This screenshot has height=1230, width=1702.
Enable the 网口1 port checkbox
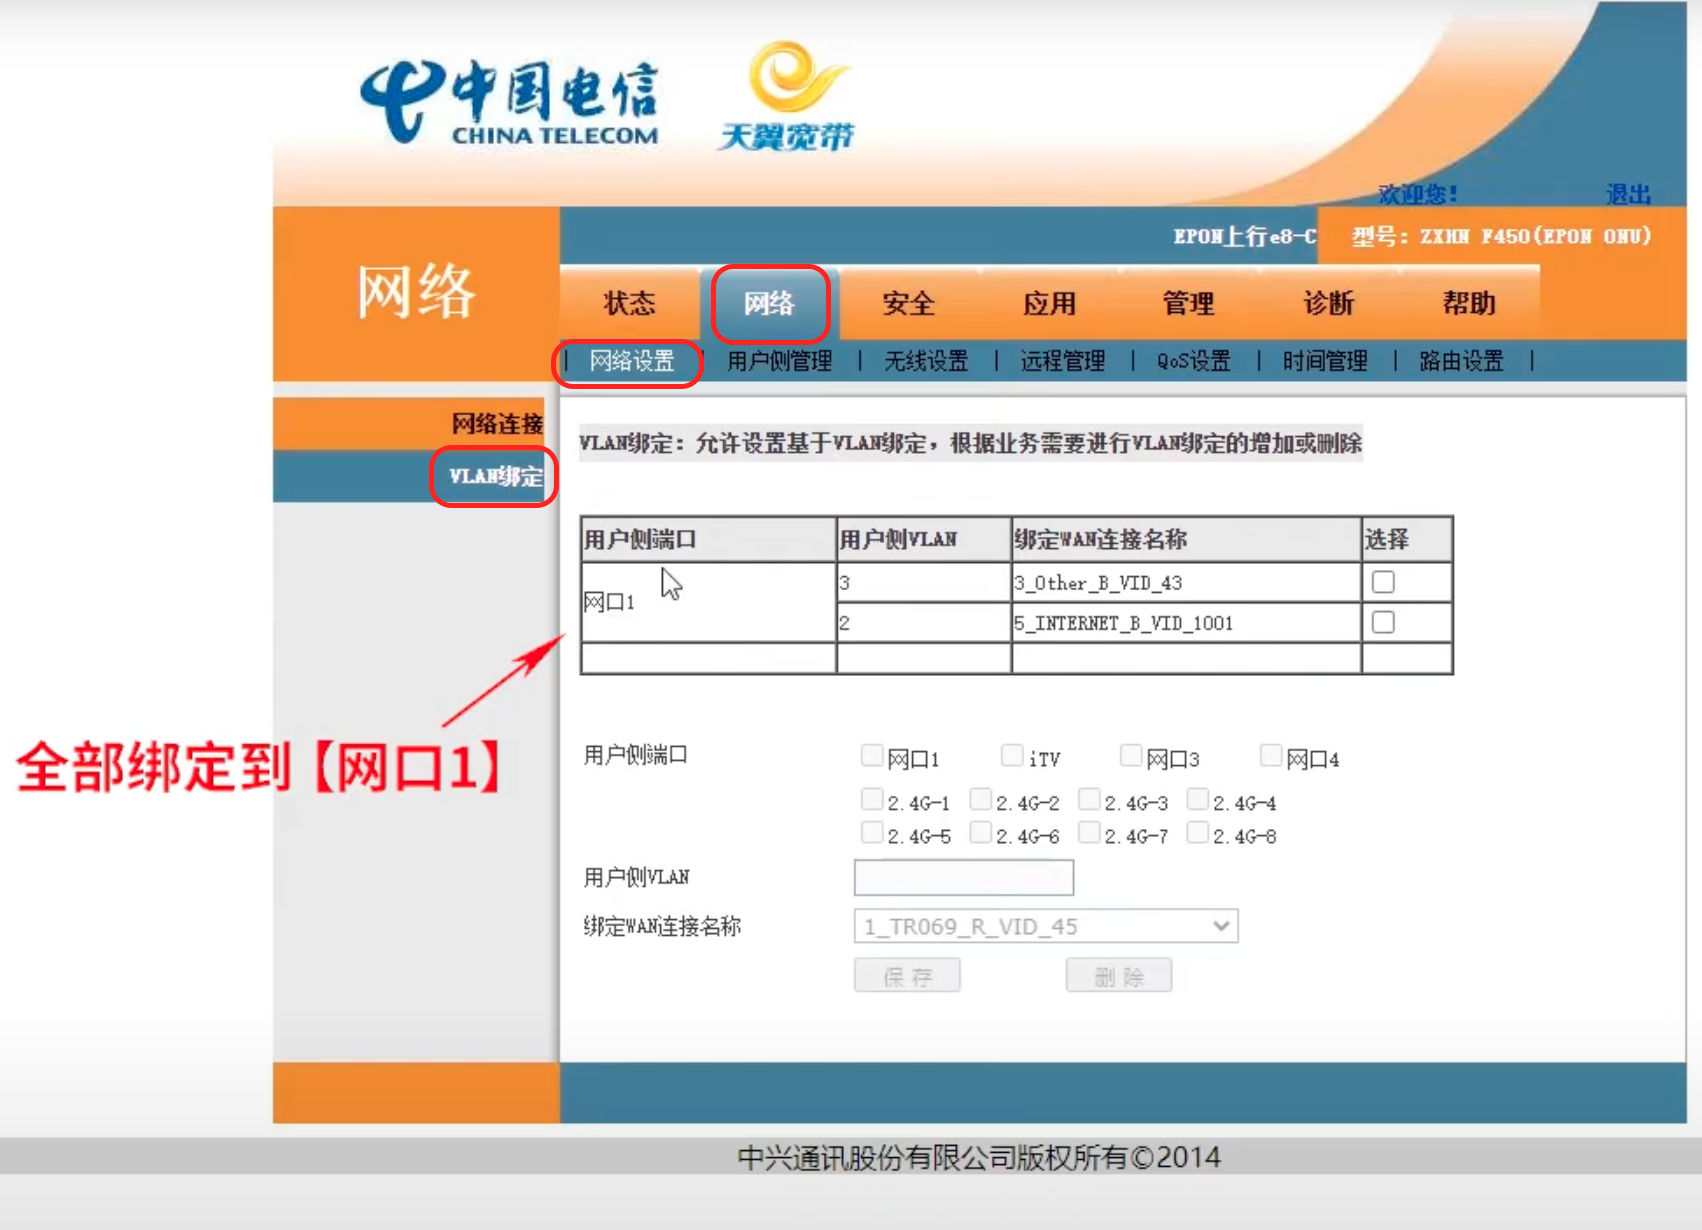872,755
